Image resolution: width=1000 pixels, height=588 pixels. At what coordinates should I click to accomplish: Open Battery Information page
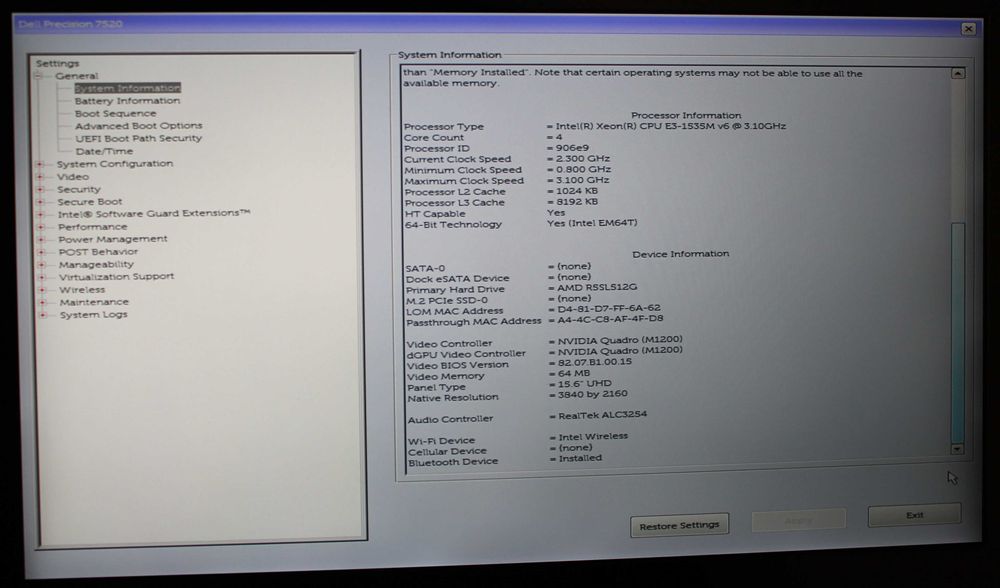(x=128, y=101)
